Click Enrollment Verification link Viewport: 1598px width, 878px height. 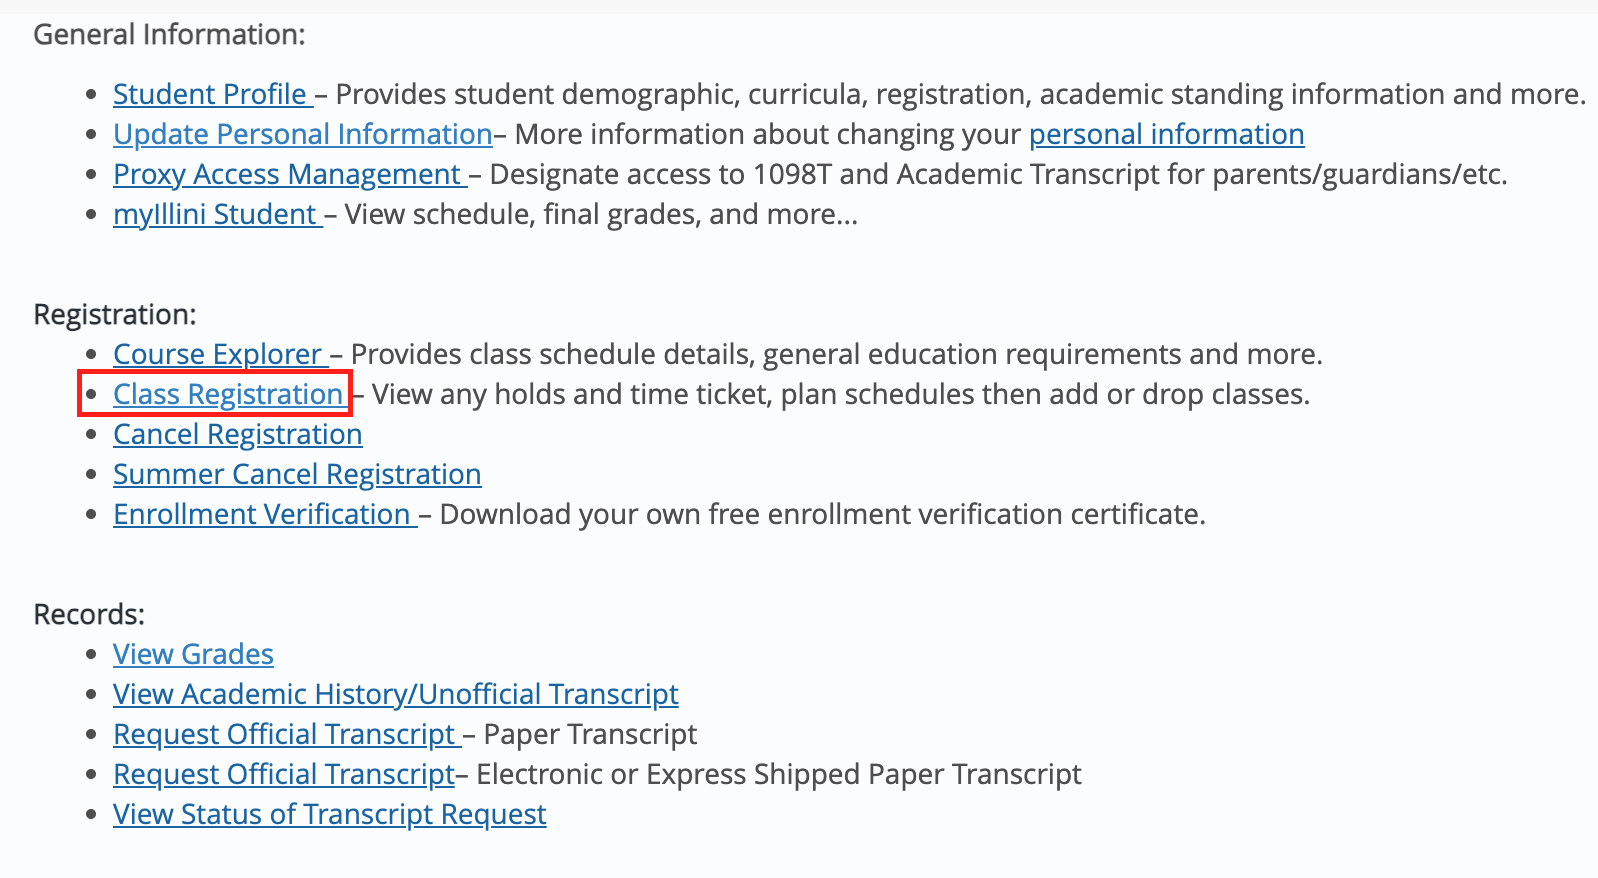pos(264,514)
